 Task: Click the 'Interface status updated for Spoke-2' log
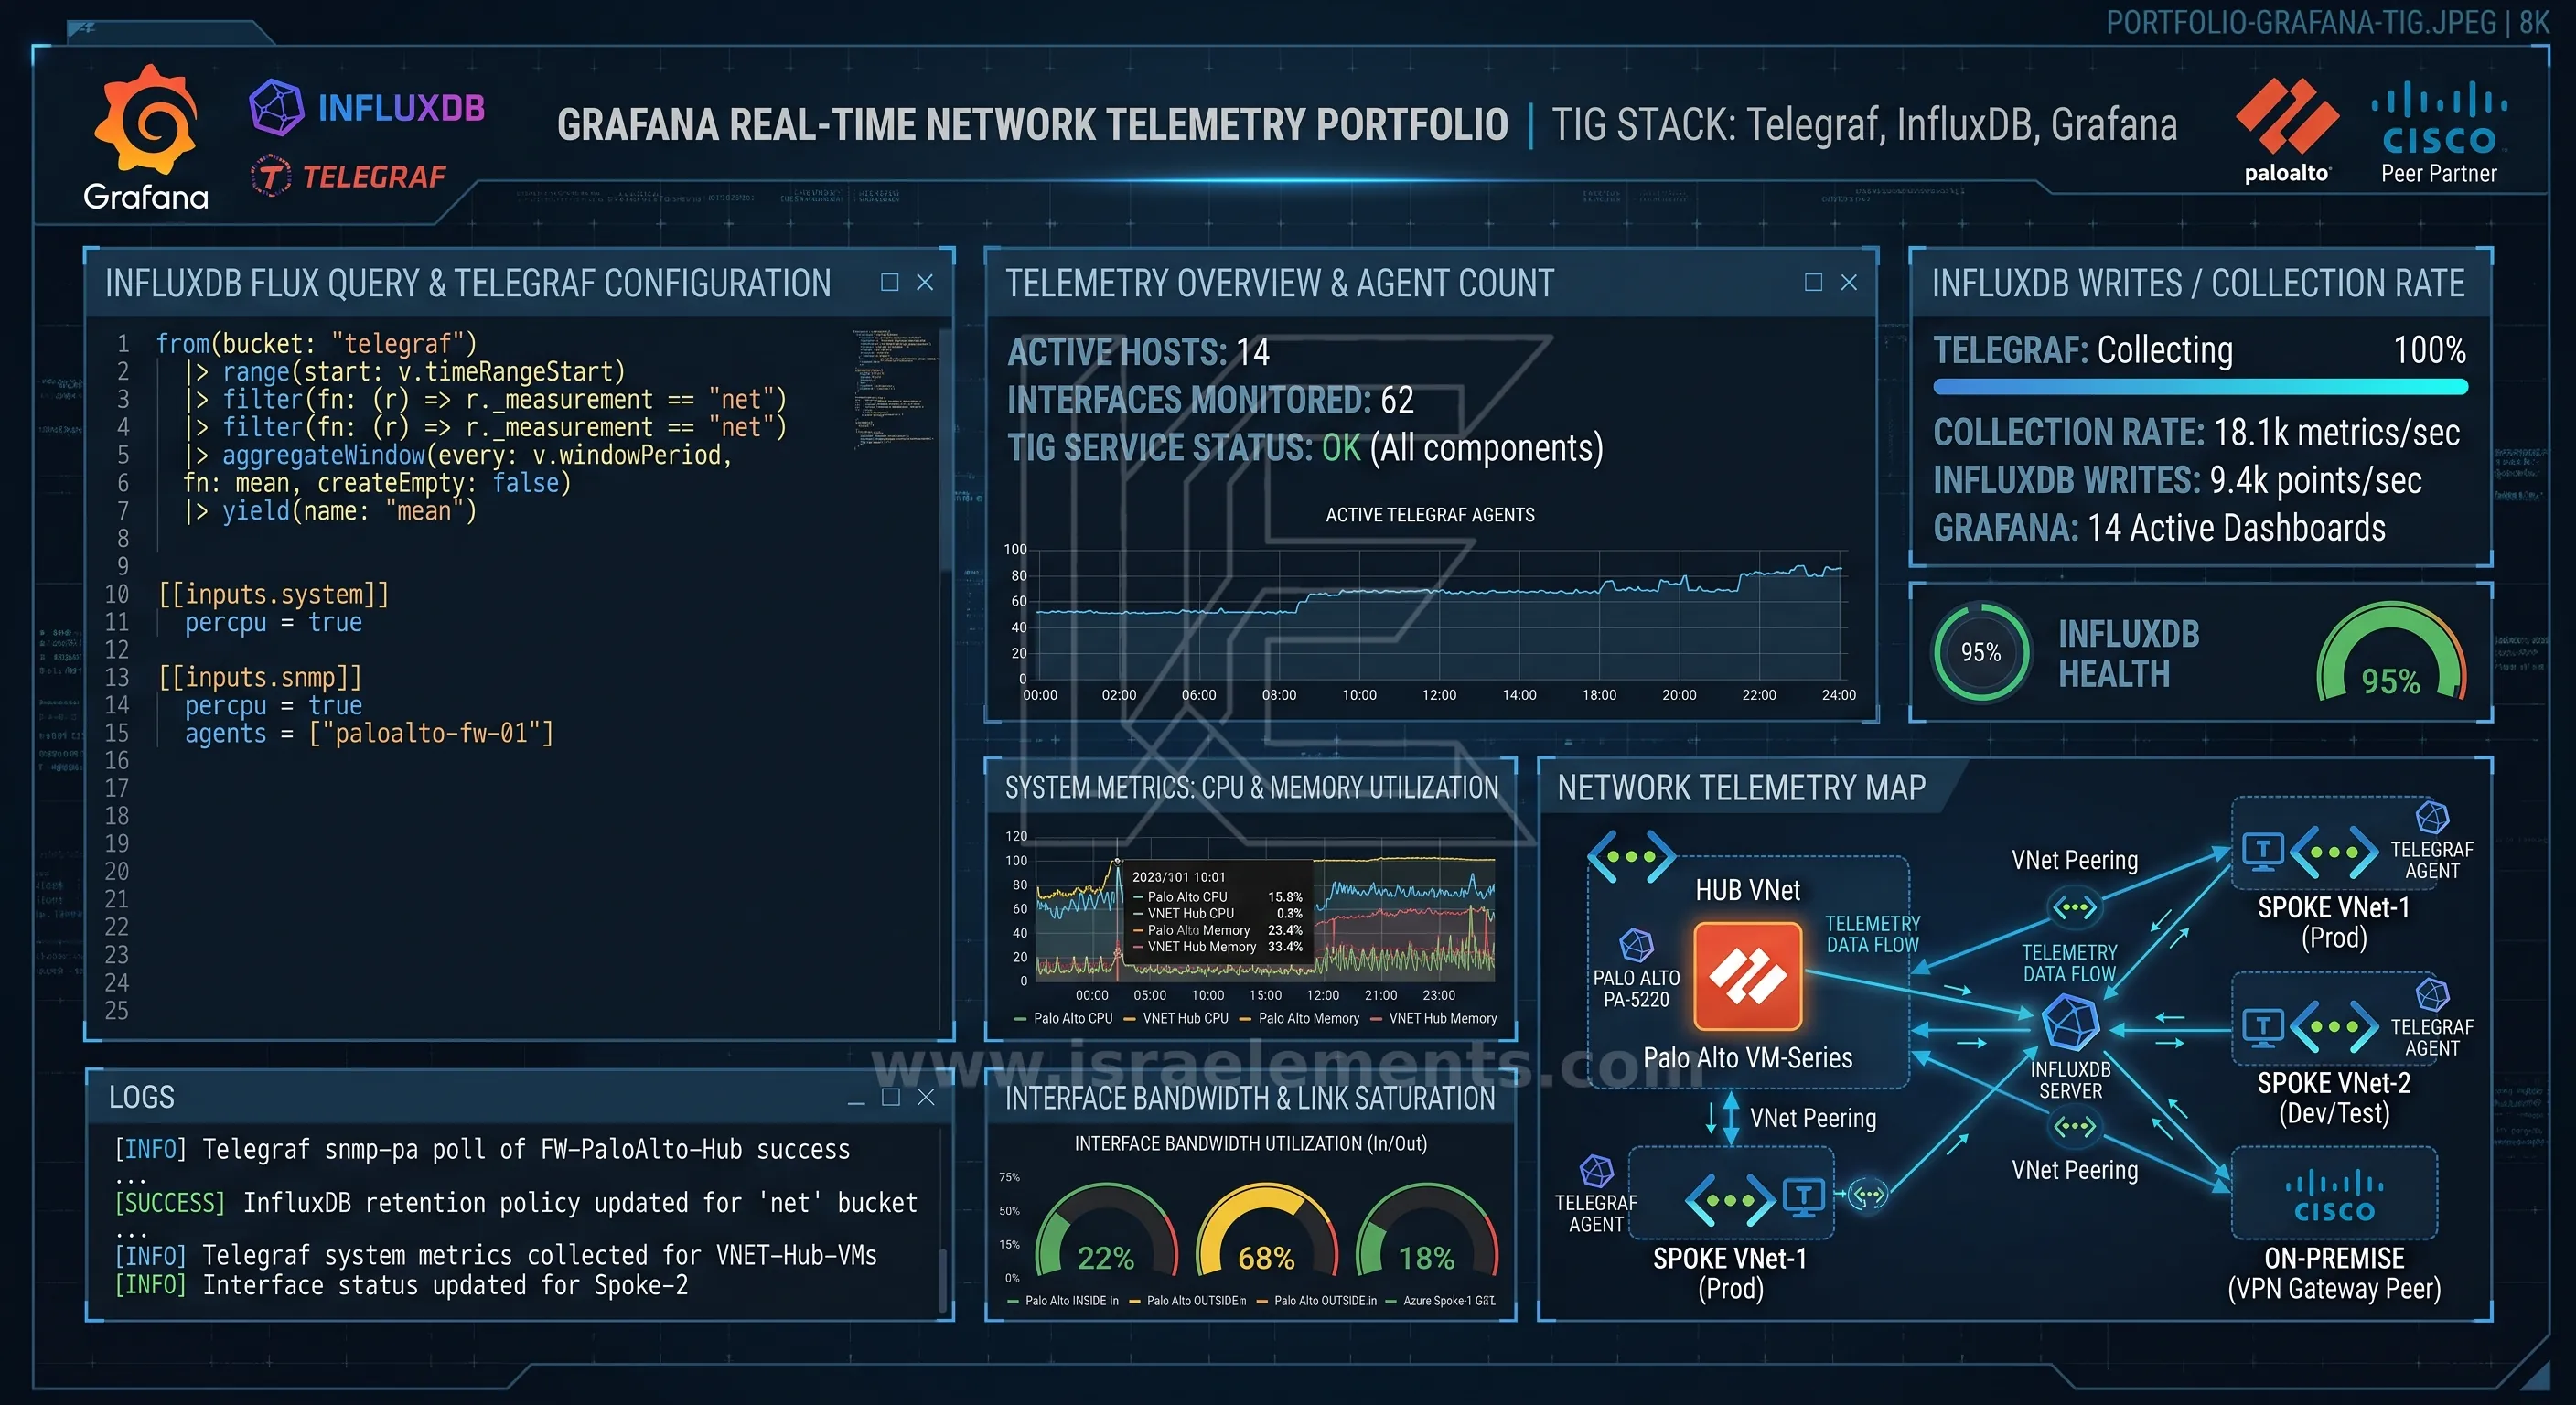click(x=401, y=1284)
